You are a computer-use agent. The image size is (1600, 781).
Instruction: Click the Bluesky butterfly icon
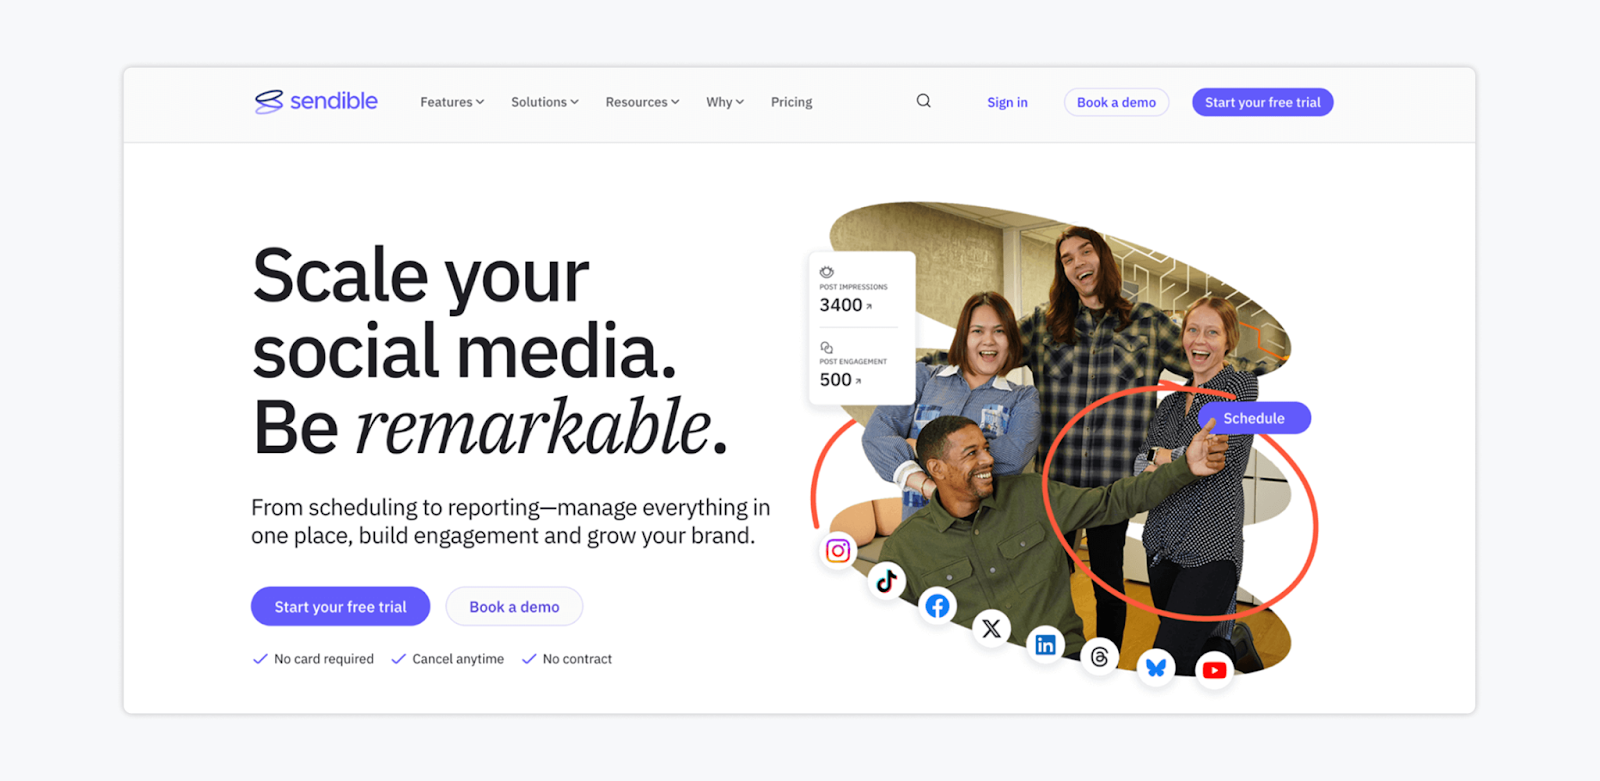pyautogui.click(x=1156, y=667)
